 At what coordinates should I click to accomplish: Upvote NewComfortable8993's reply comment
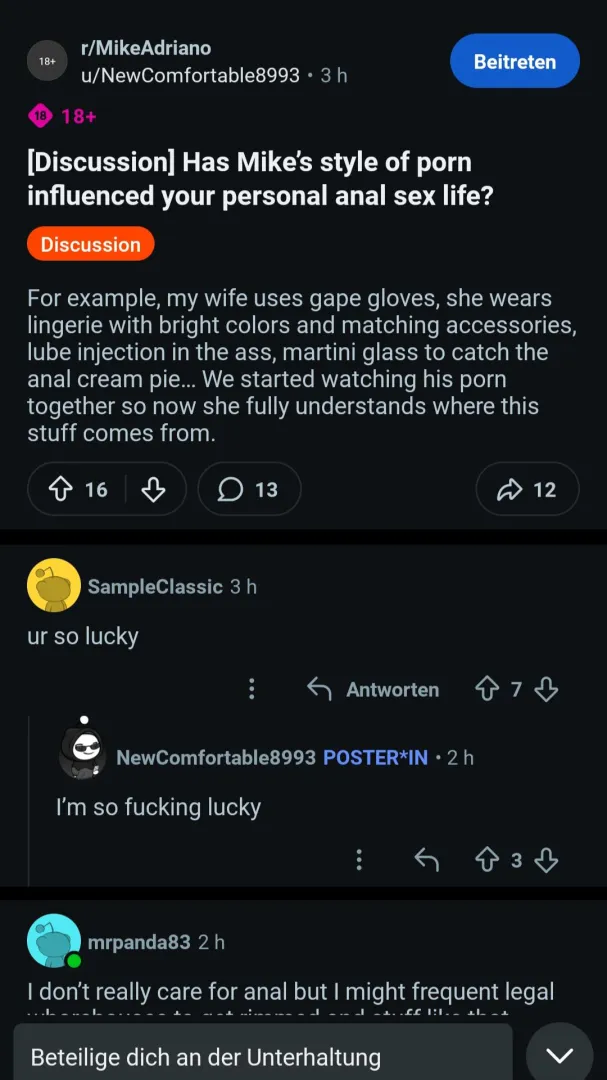487,860
